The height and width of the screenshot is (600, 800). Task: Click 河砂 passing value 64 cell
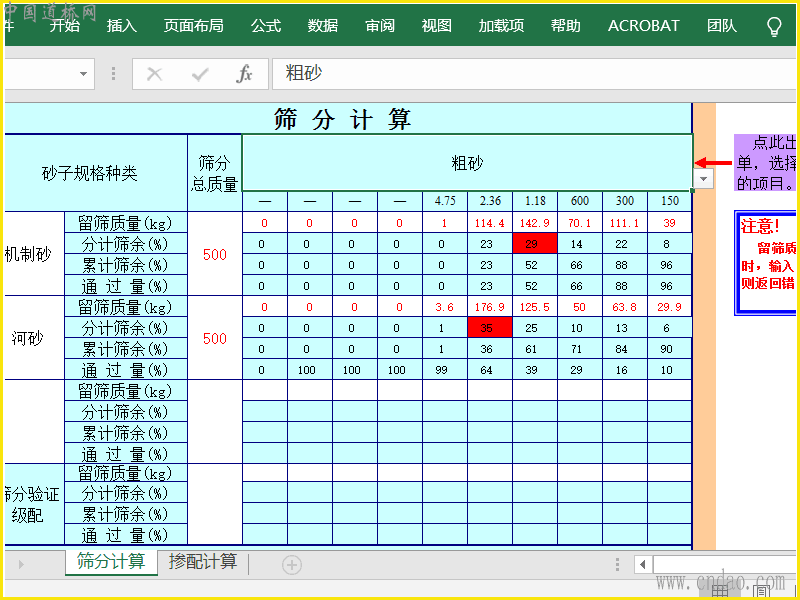click(x=490, y=370)
